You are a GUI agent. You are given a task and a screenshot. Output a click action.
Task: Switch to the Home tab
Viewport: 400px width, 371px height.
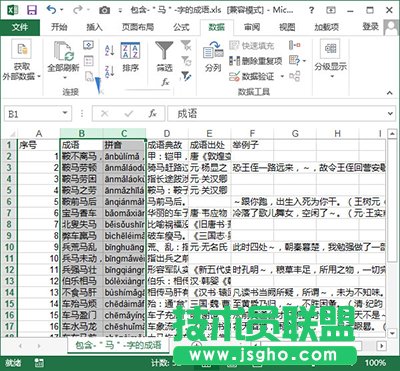pos(59,27)
